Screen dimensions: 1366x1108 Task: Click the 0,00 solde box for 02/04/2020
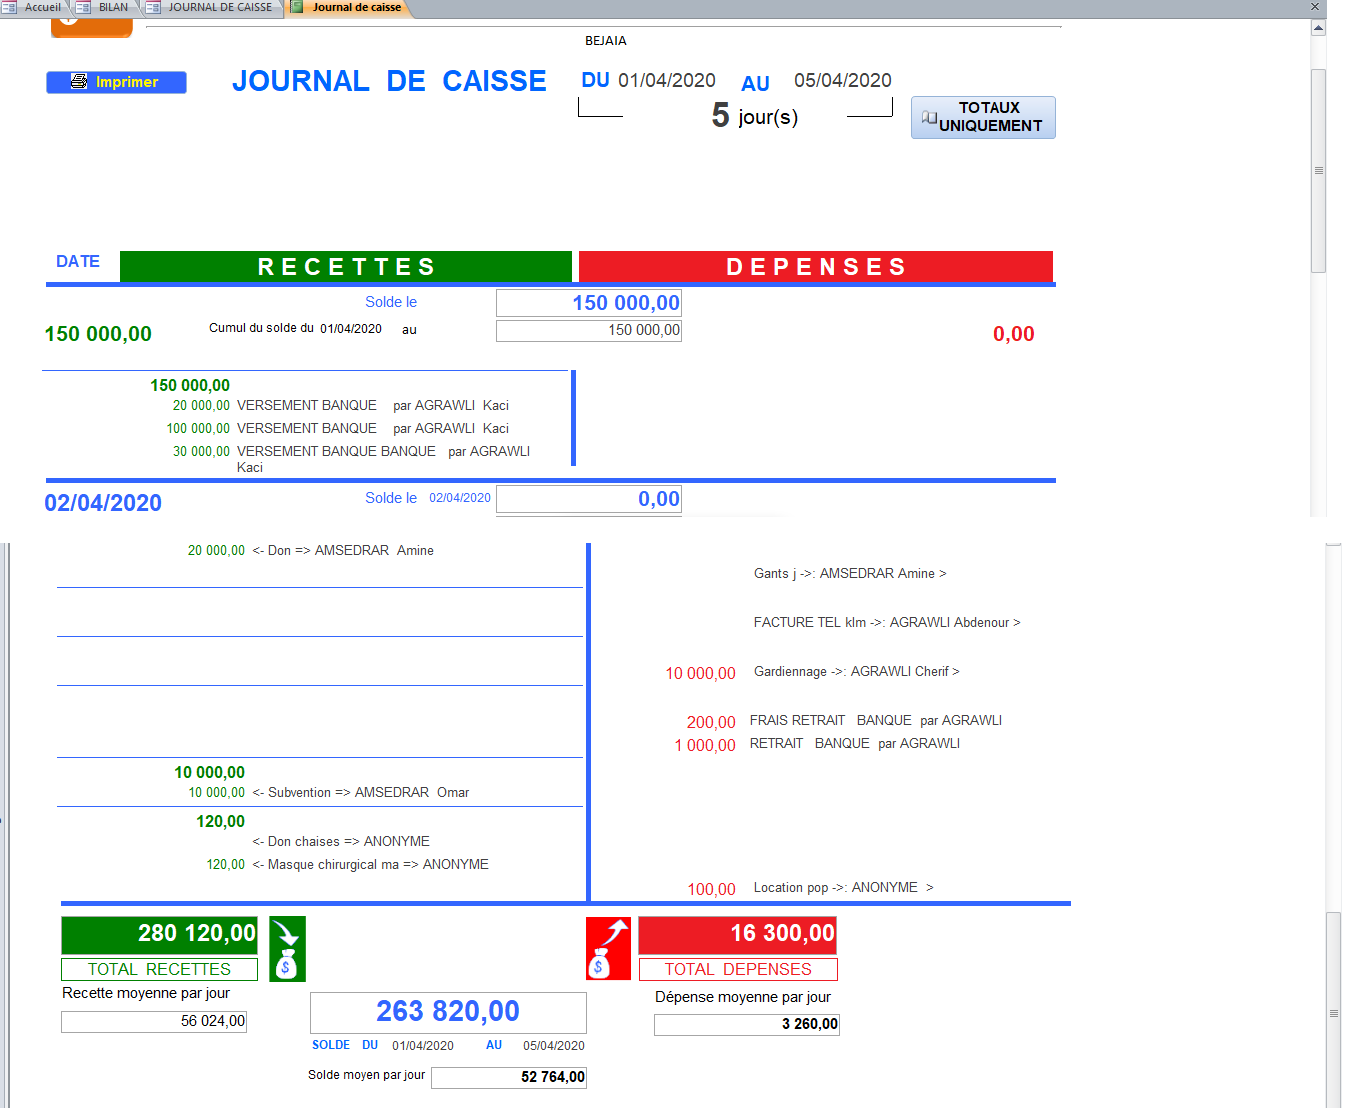click(x=589, y=499)
